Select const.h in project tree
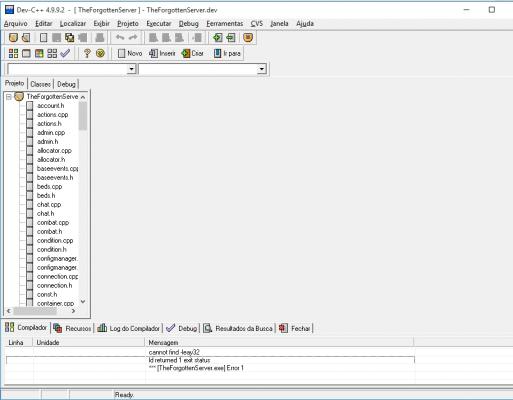Screen dimensions: 513x400 tap(47, 295)
